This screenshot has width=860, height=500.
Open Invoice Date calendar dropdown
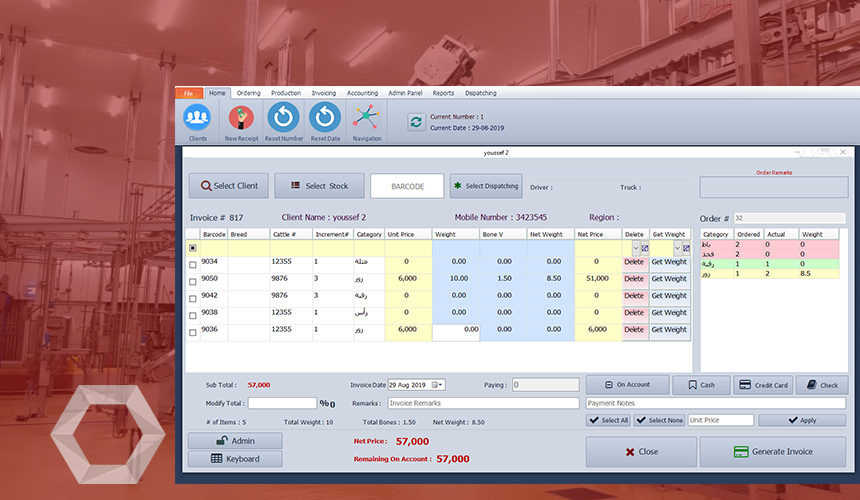click(437, 385)
